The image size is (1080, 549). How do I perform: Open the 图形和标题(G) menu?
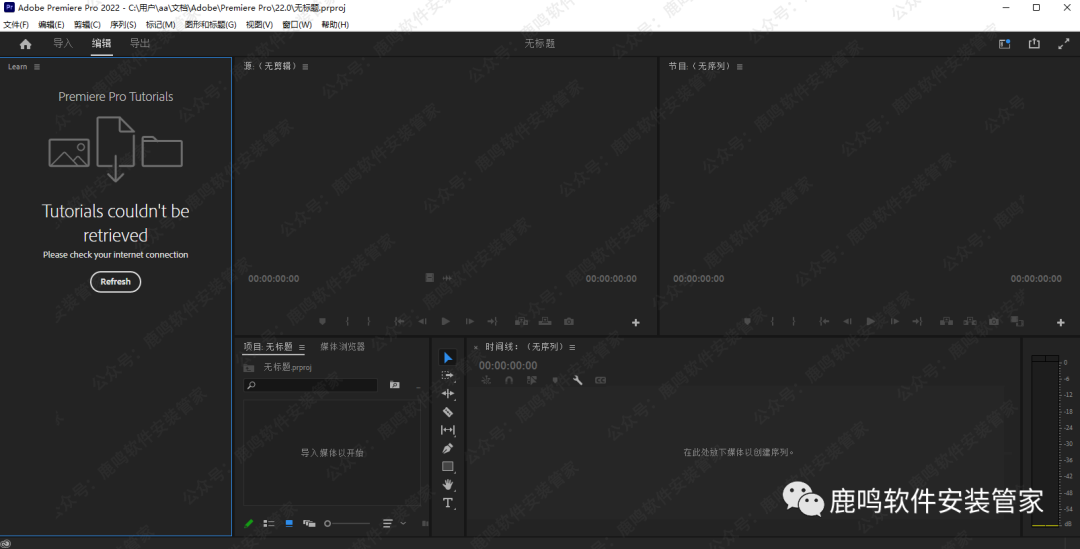point(210,25)
